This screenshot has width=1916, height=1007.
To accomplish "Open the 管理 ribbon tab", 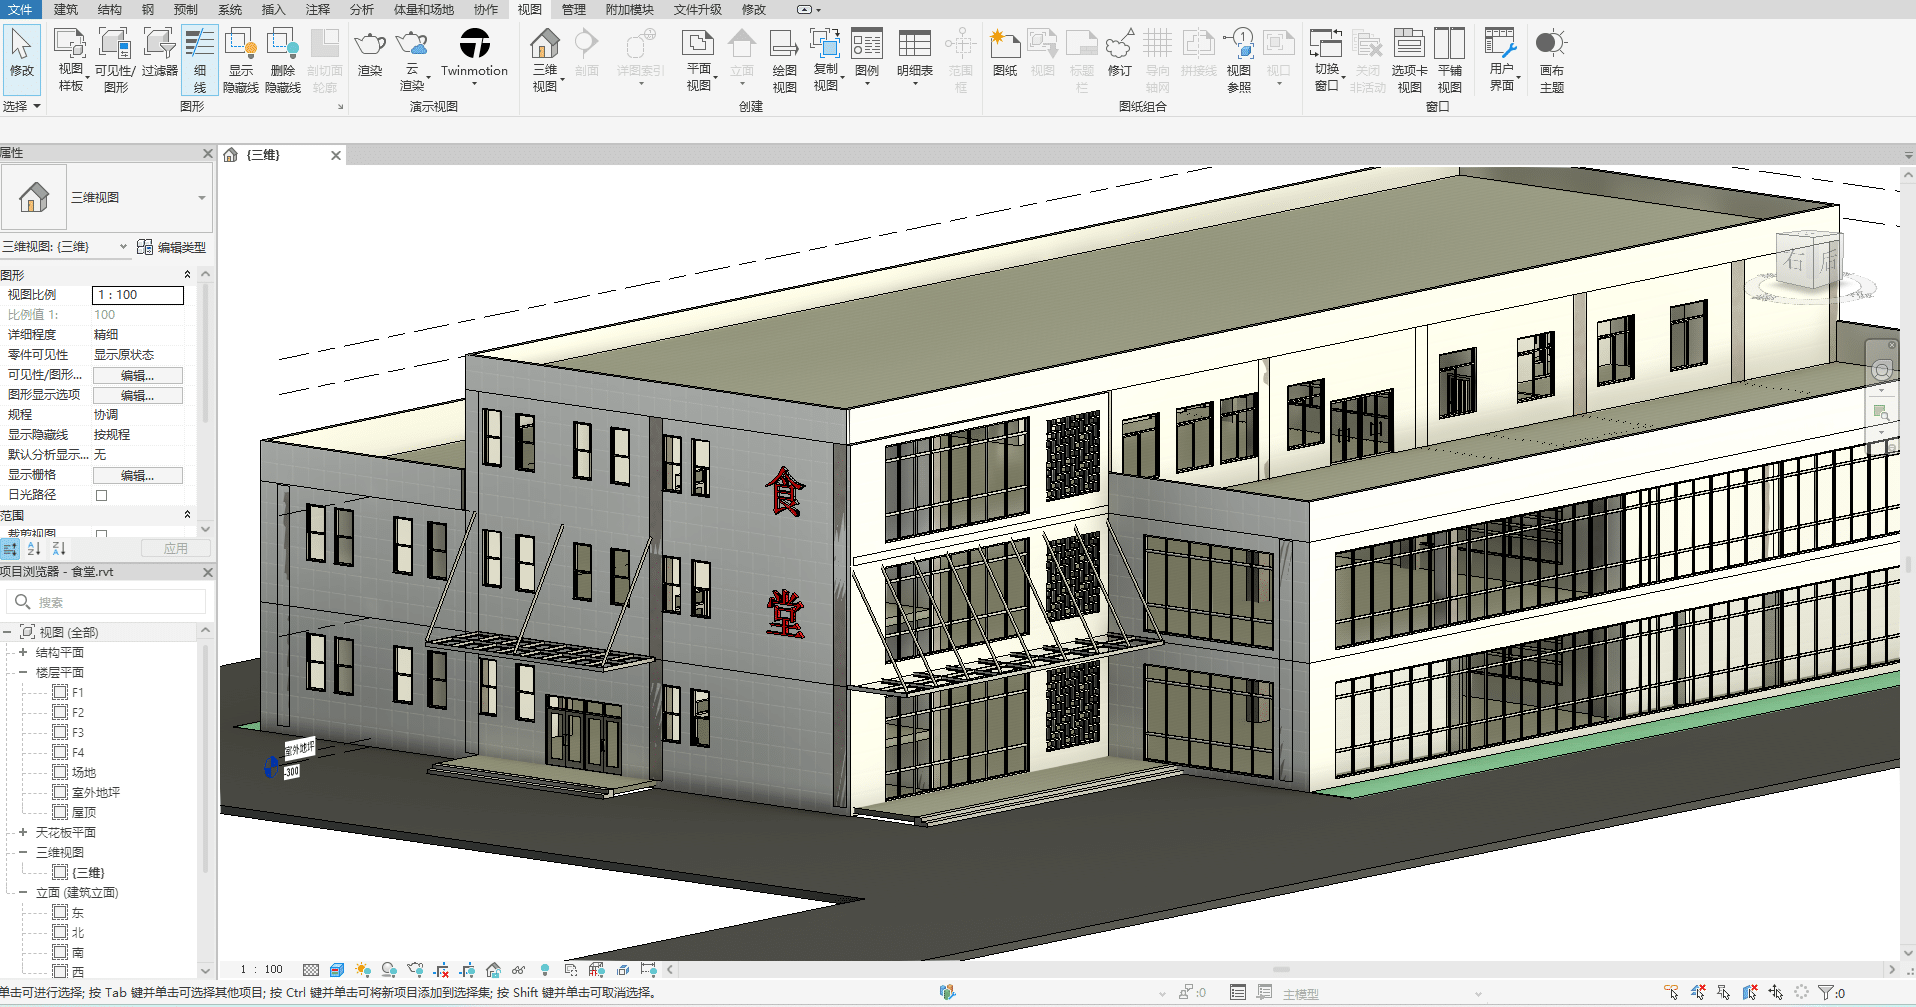I will 573,9.
